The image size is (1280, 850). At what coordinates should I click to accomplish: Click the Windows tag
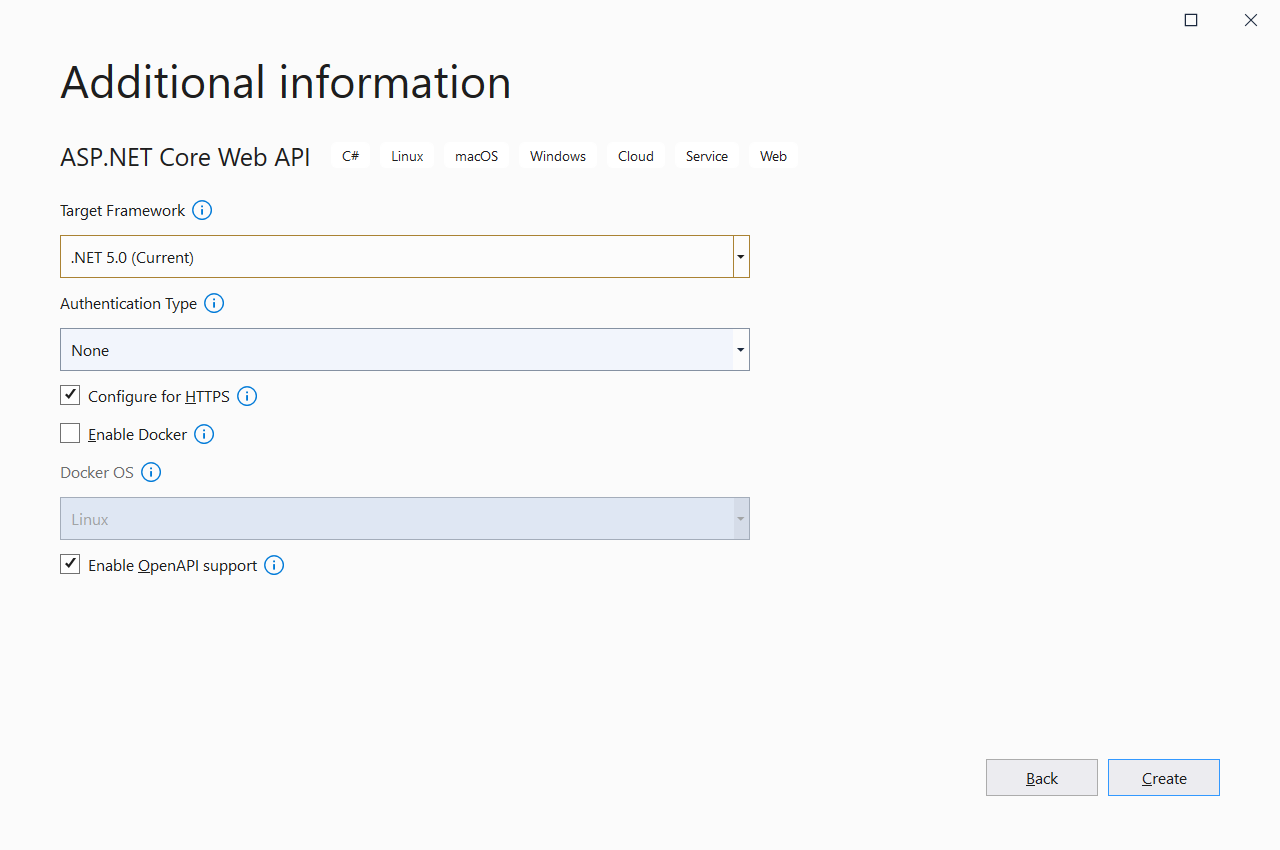(x=558, y=156)
